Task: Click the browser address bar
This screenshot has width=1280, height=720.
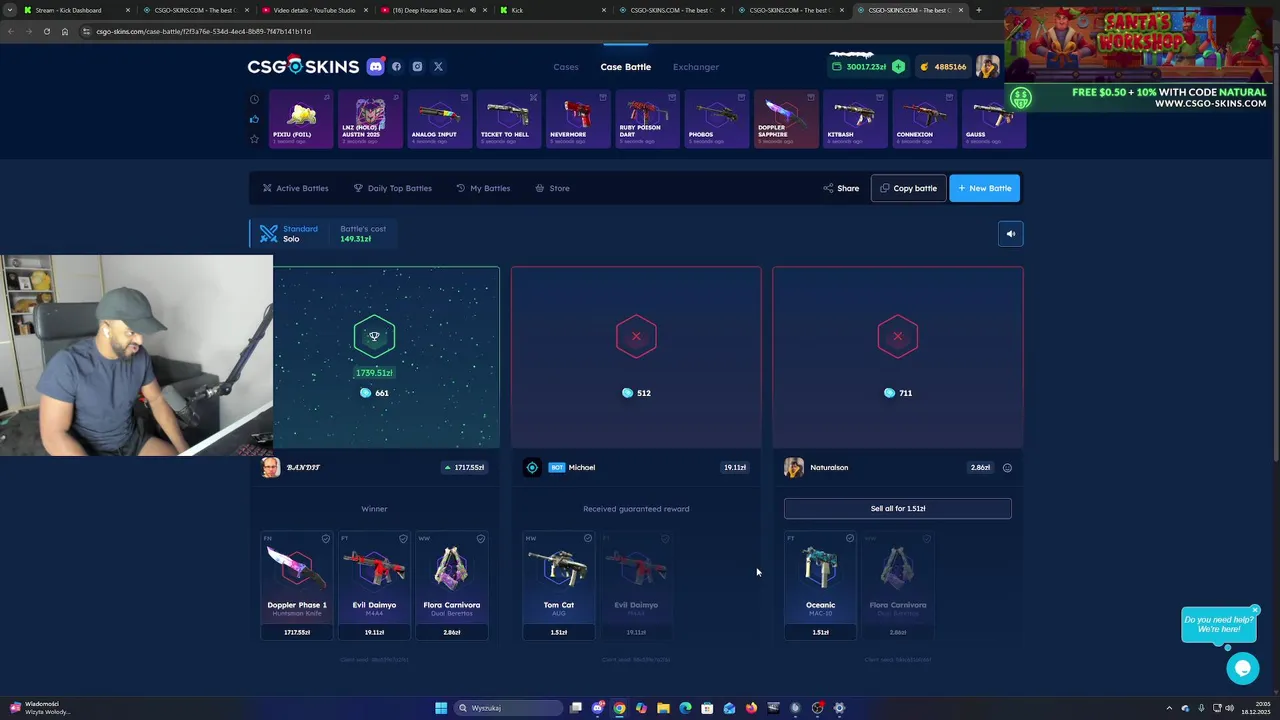Action: click(x=540, y=31)
